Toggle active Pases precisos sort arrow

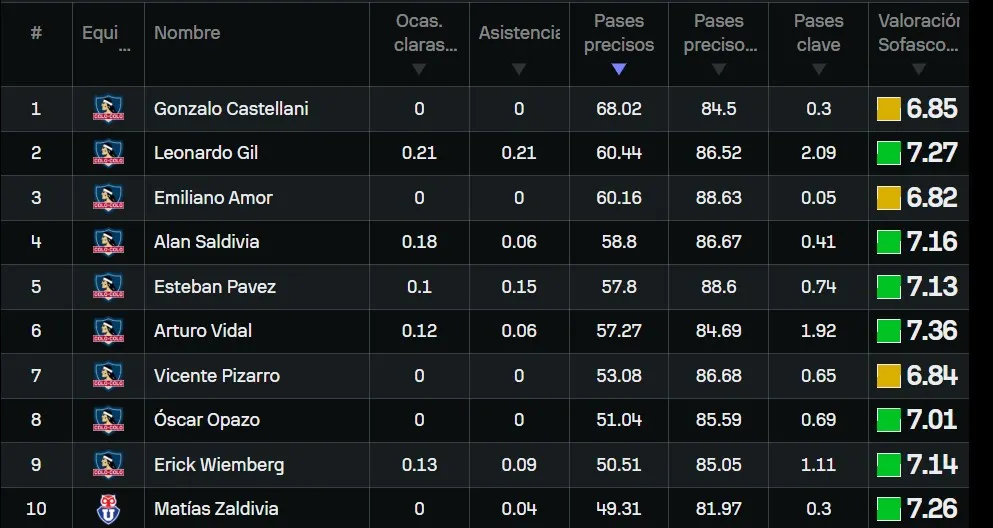pyautogui.click(x=618, y=69)
